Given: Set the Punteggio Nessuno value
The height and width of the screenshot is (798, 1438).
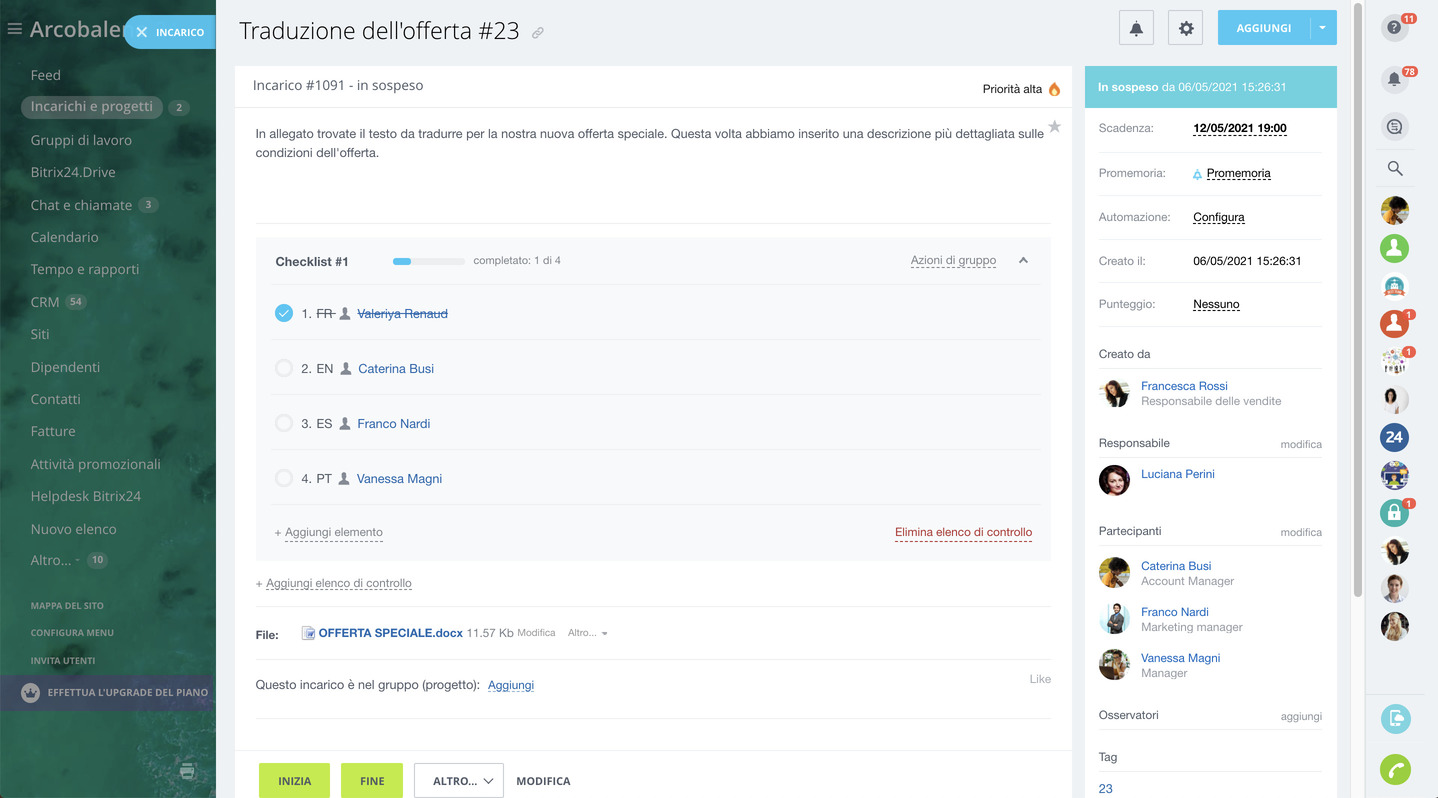Looking at the screenshot, I should (x=1216, y=304).
